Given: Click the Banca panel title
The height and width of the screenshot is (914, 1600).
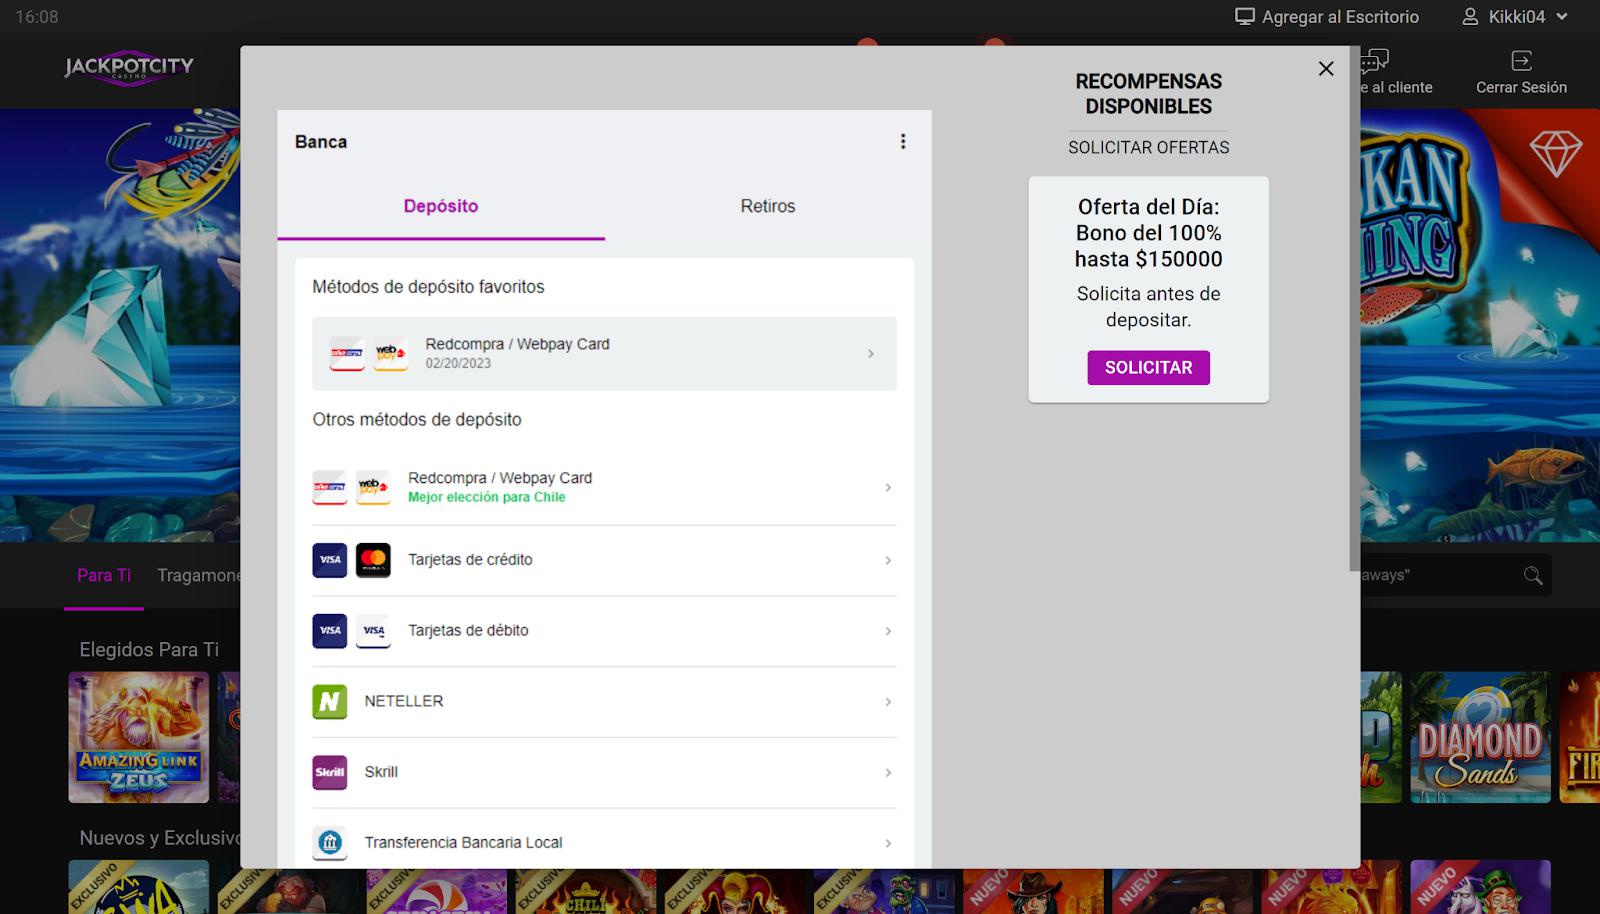Looking at the screenshot, I should coord(321,142).
